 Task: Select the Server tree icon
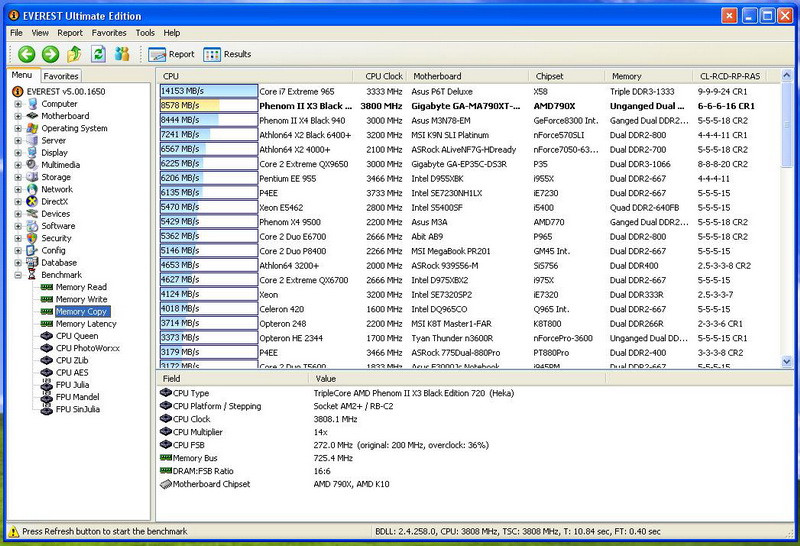pos(32,140)
